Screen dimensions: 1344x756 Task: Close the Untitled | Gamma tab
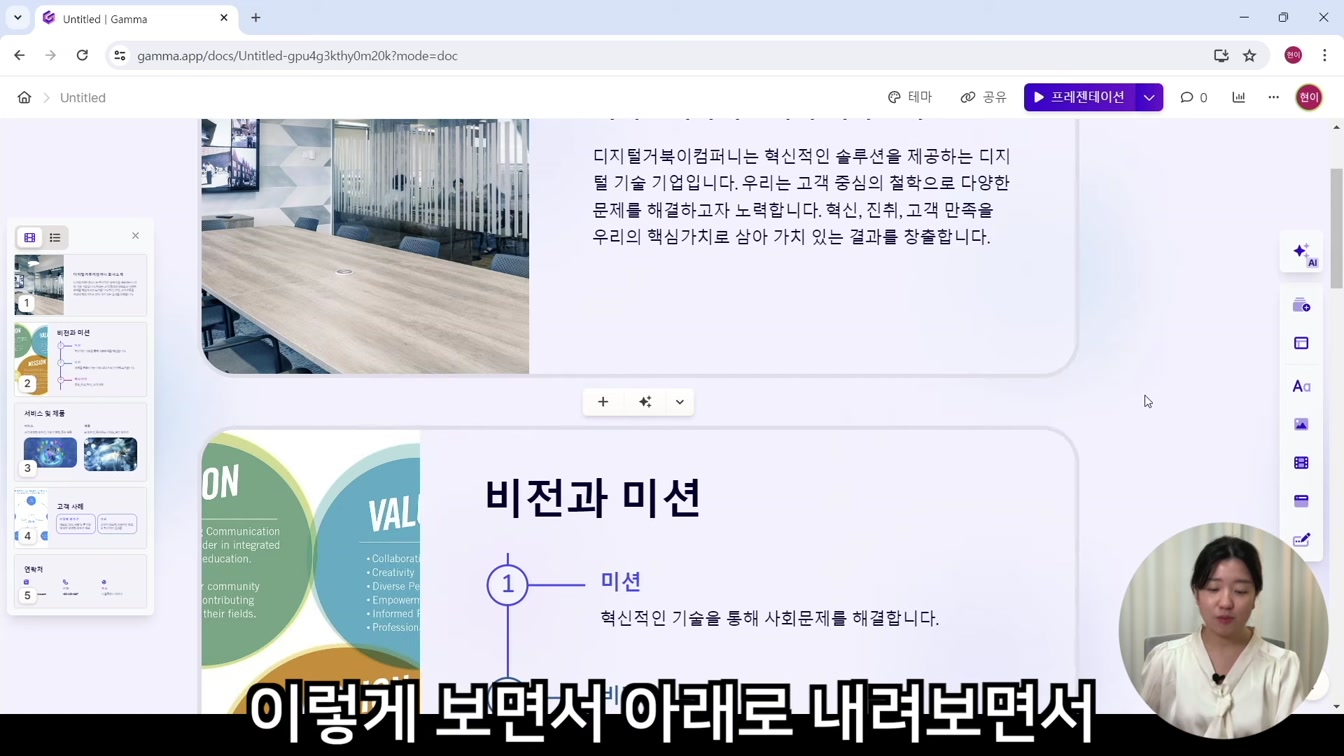[224, 18]
